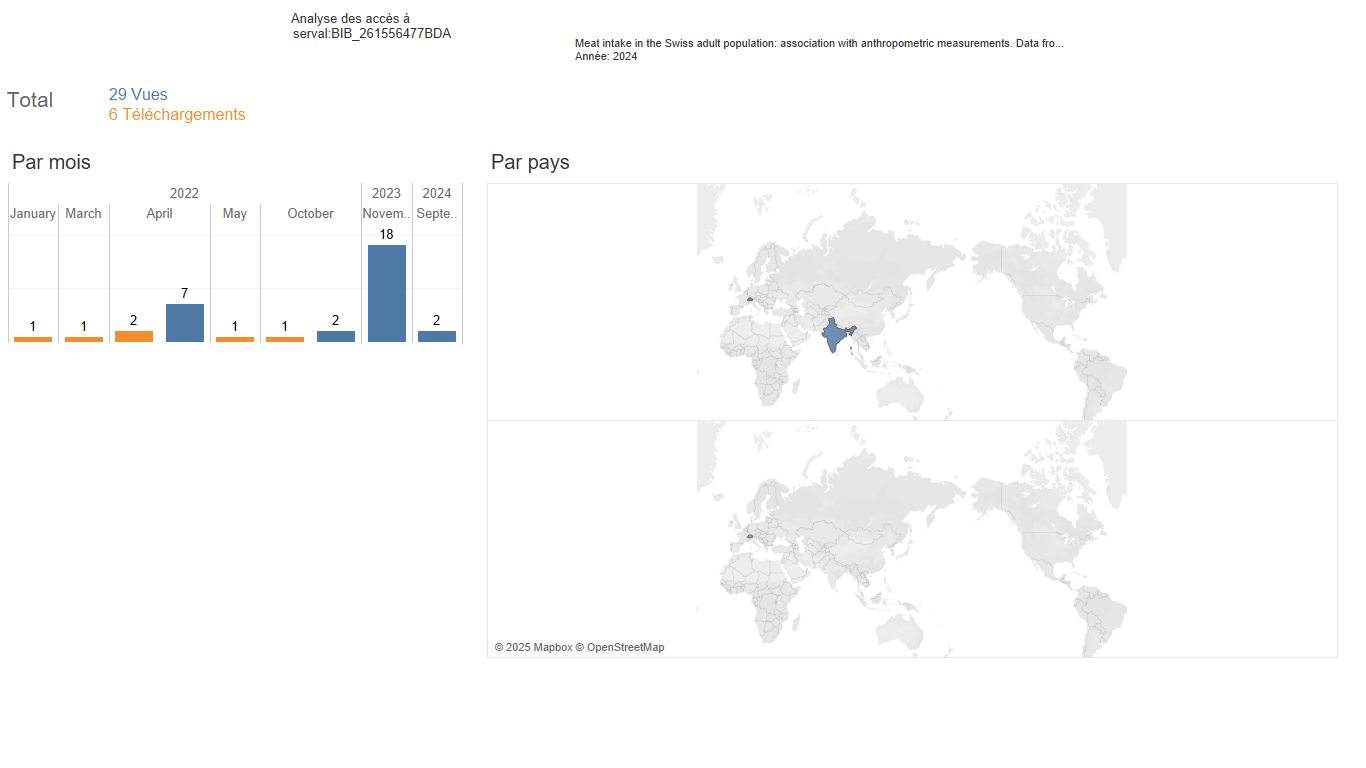The height and width of the screenshot is (768, 1366).
Task: Click the 2023 year header
Action: point(386,193)
